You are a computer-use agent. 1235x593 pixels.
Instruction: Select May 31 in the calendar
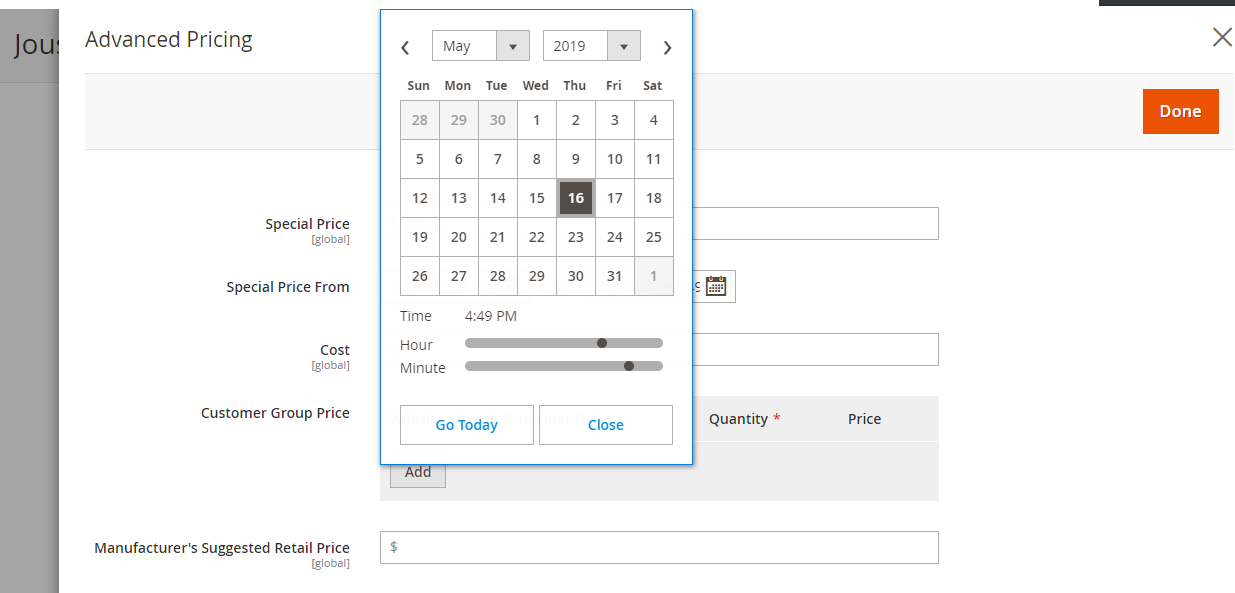[614, 276]
